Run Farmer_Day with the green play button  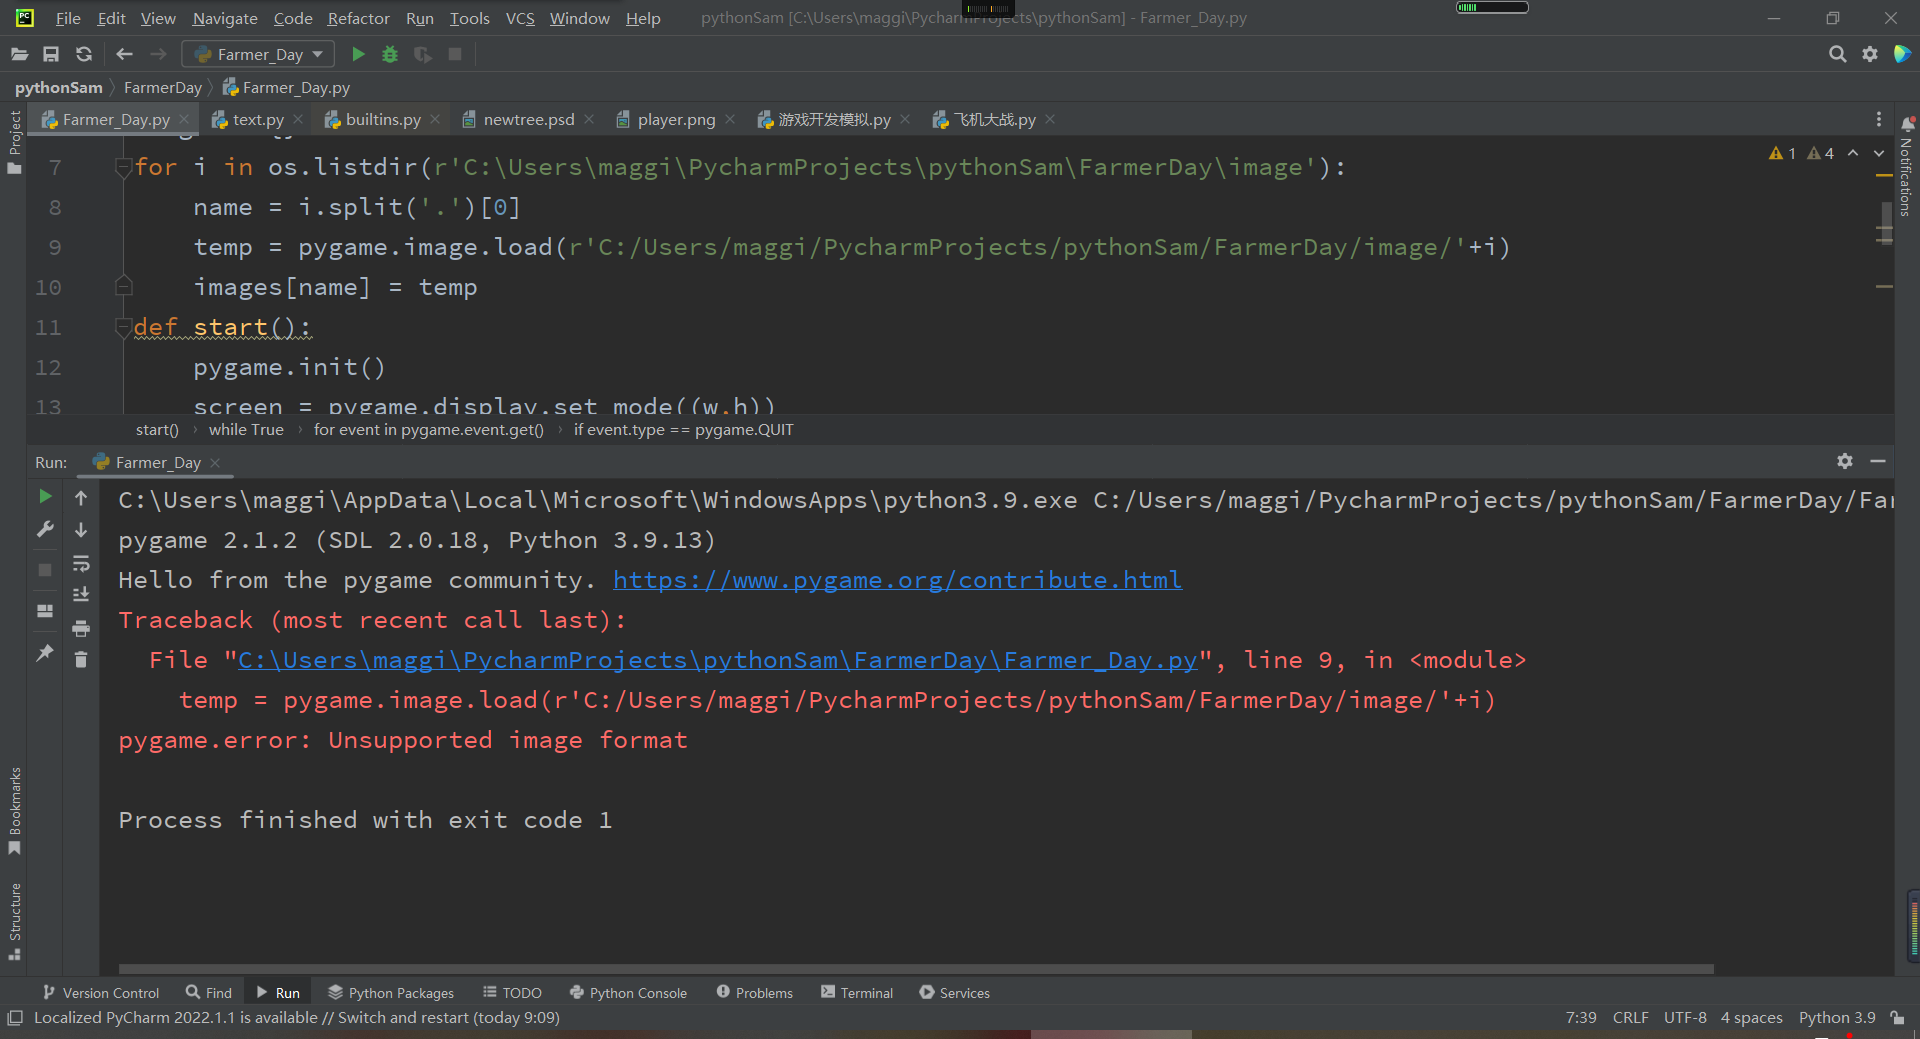click(x=358, y=54)
